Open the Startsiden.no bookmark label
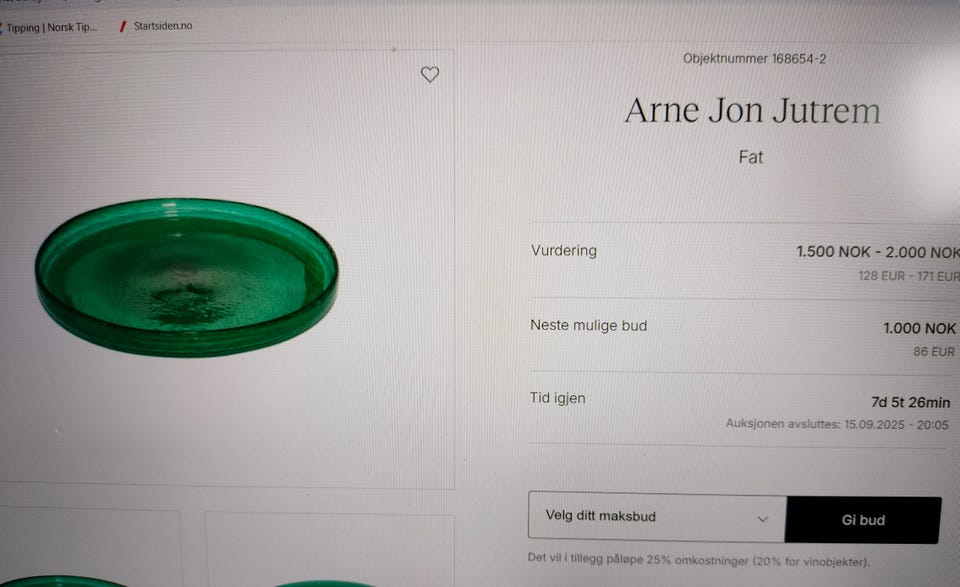Screen dimensions: 960x587 163,26
